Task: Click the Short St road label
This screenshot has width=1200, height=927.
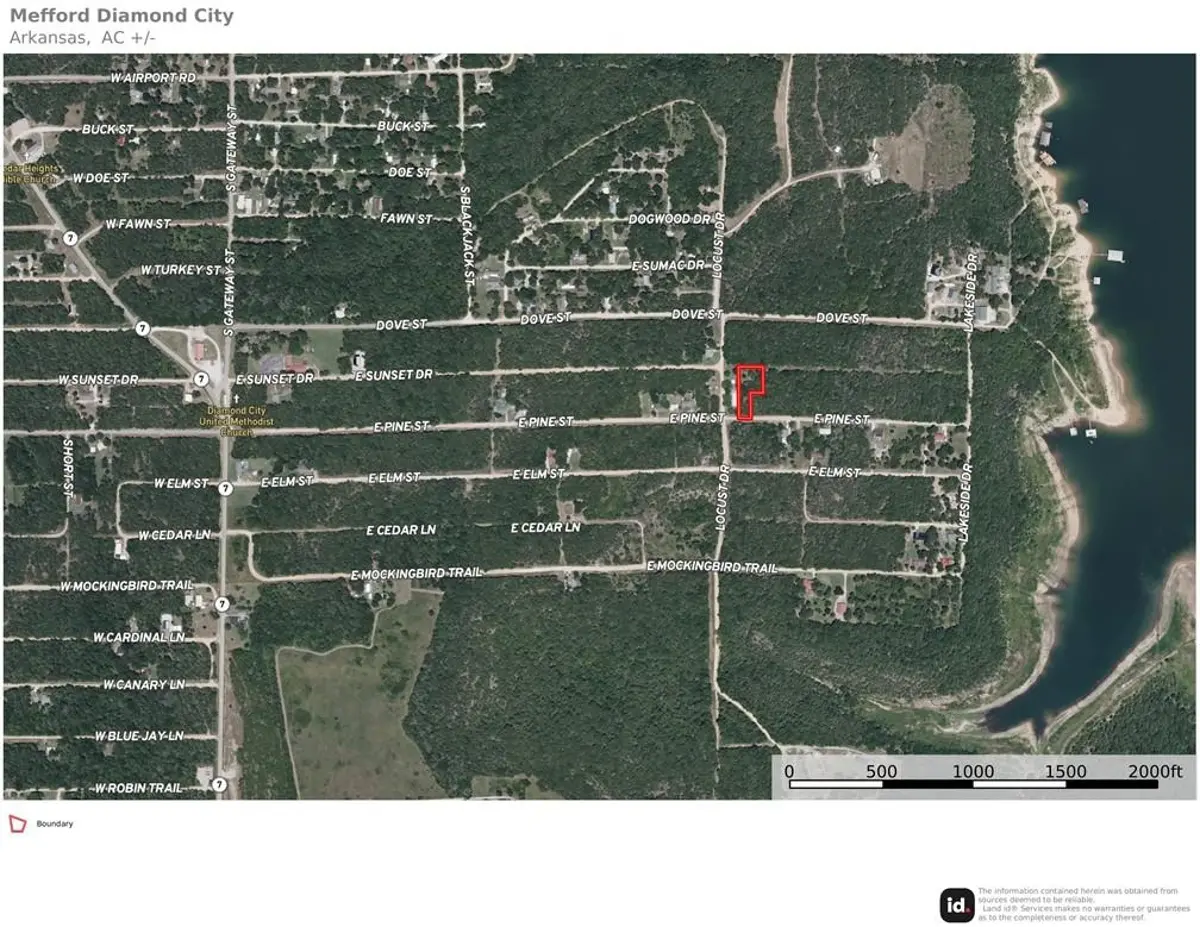Action: point(68,468)
